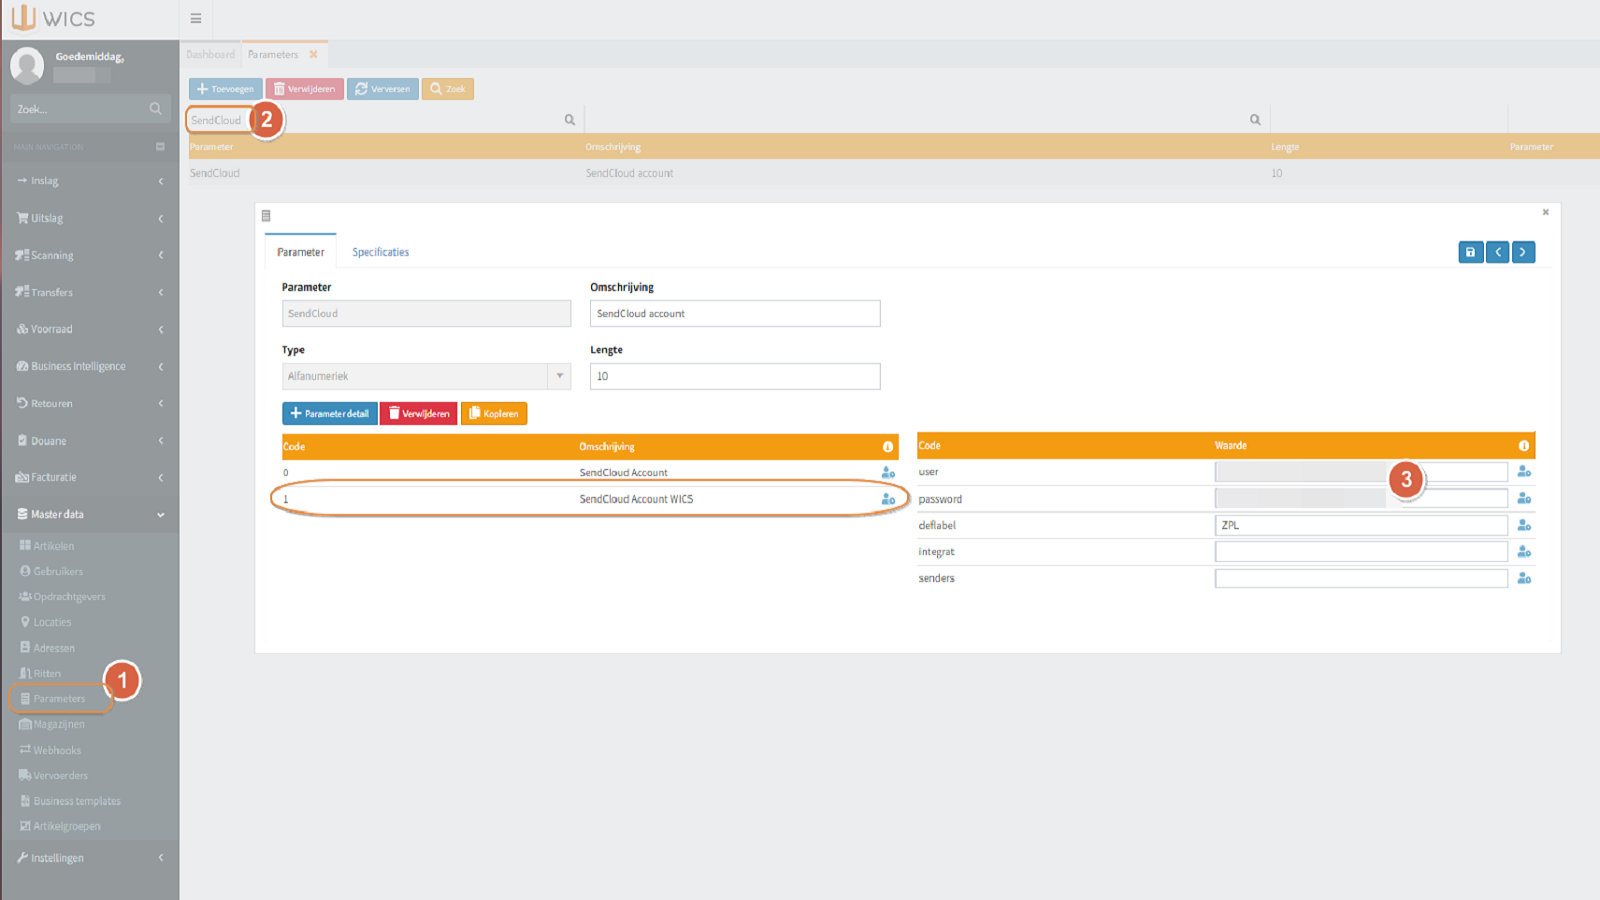Close the Parameters tab with X
This screenshot has height=900, width=1600.
coord(313,54)
